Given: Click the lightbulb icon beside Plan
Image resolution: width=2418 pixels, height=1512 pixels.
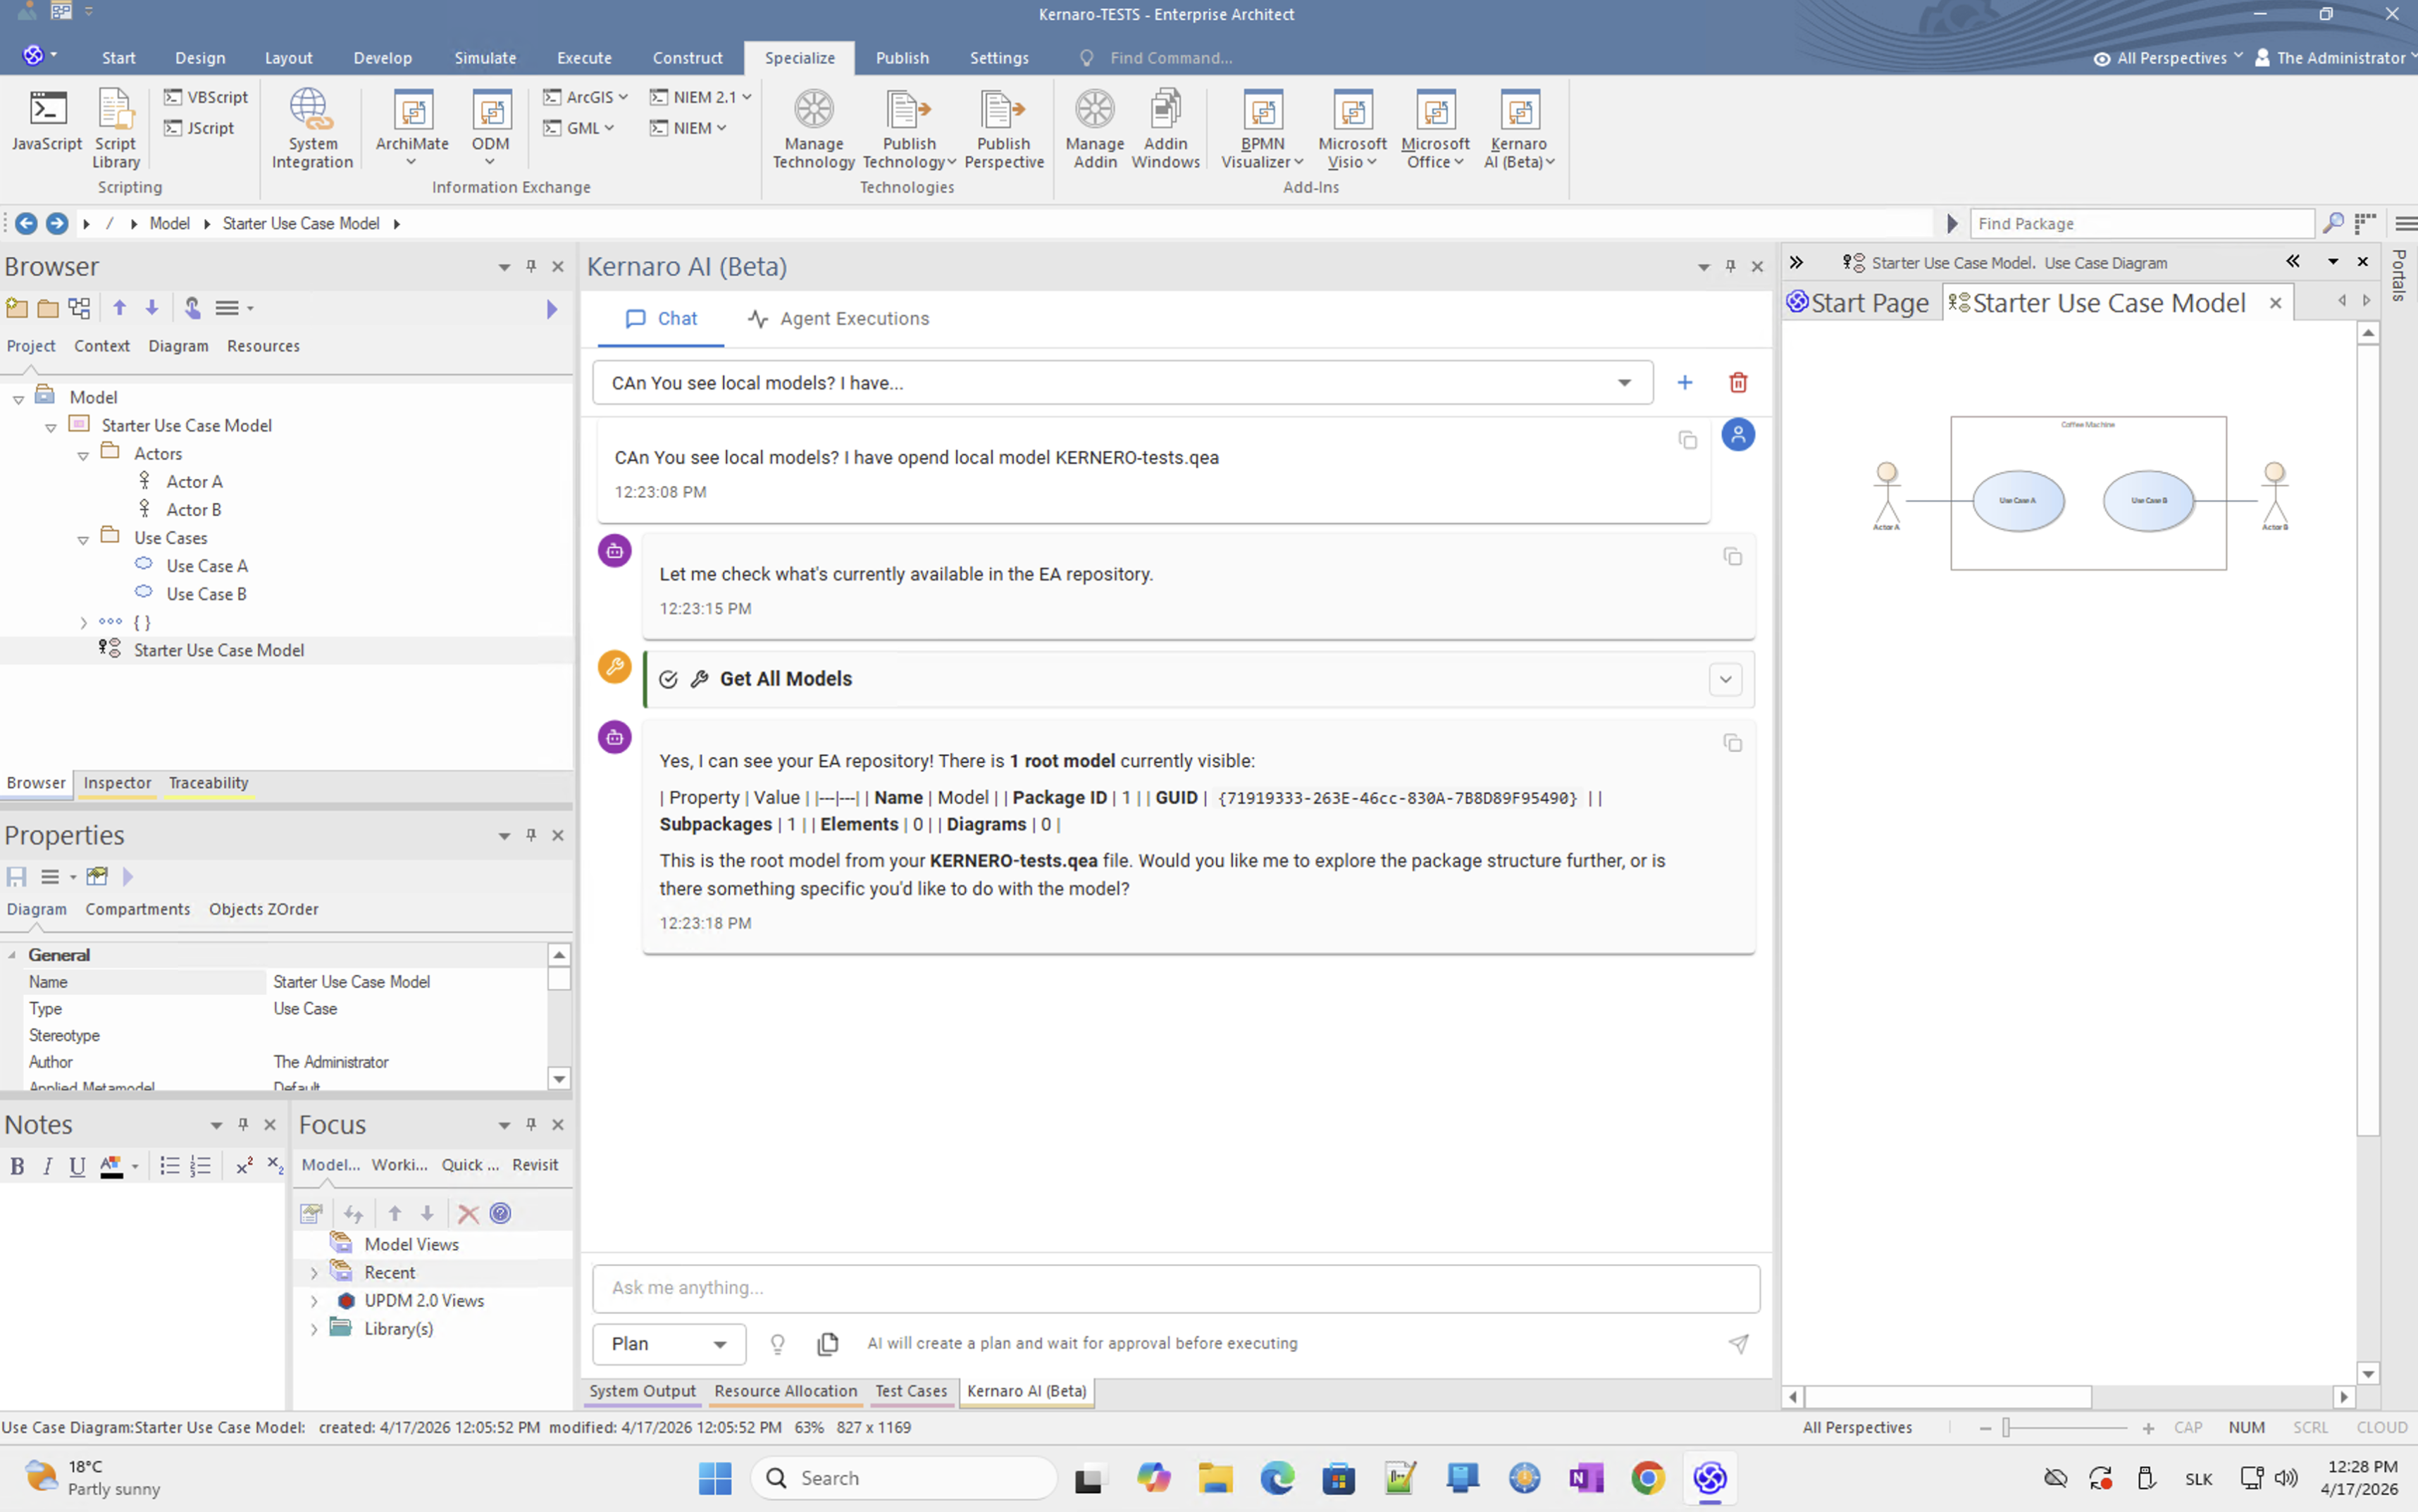Looking at the screenshot, I should [x=777, y=1344].
